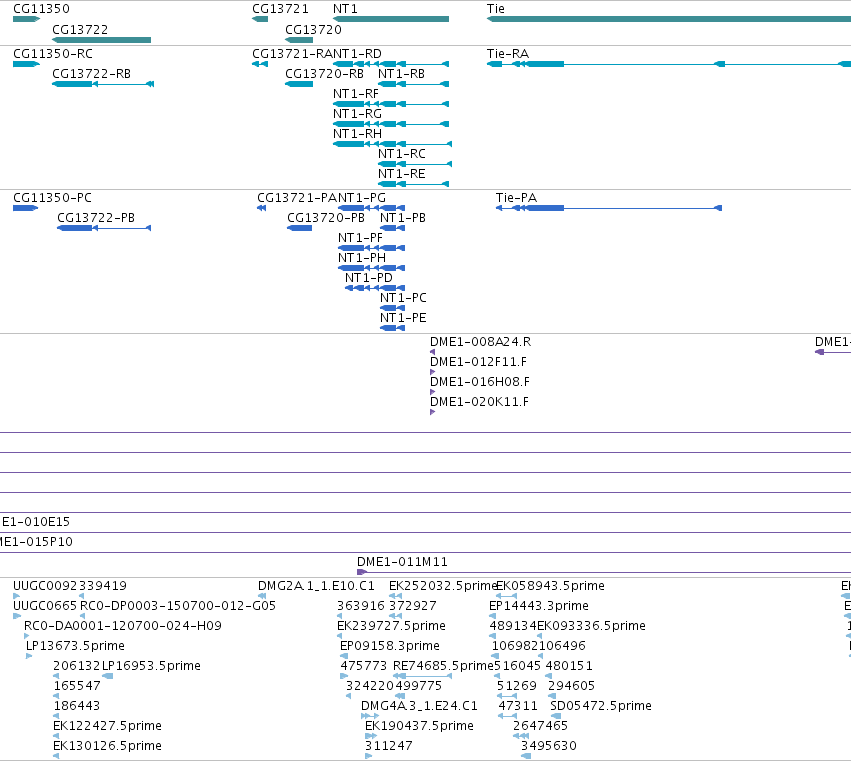The width and height of the screenshot is (851, 761).
Task: Click the Tie-PA protein glyph
Action: pyautogui.click(x=609, y=208)
